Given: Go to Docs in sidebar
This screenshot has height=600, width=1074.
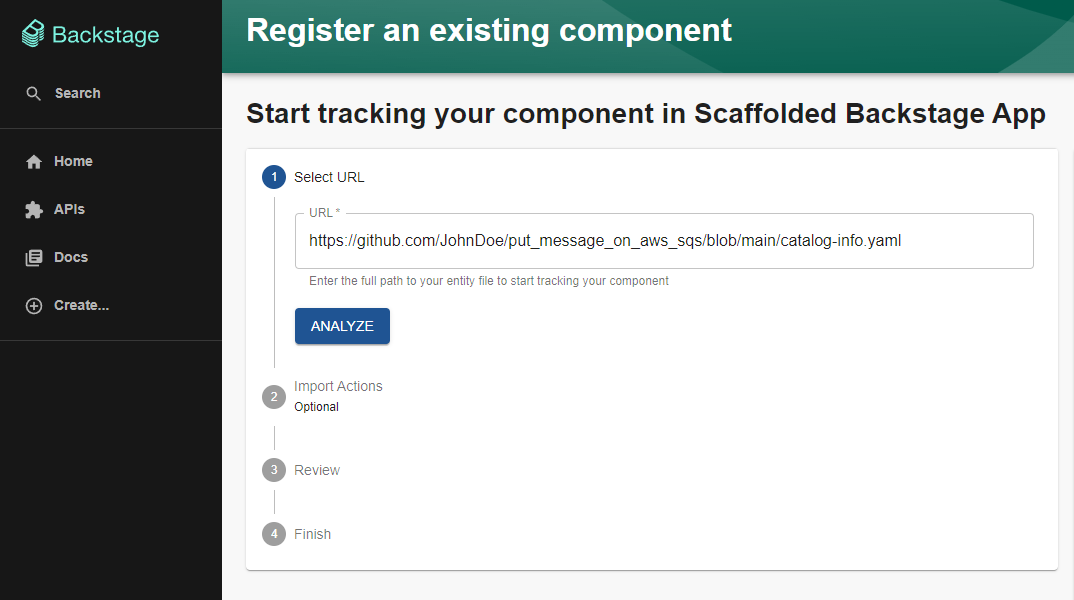Looking at the screenshot, I should point(71,257).
